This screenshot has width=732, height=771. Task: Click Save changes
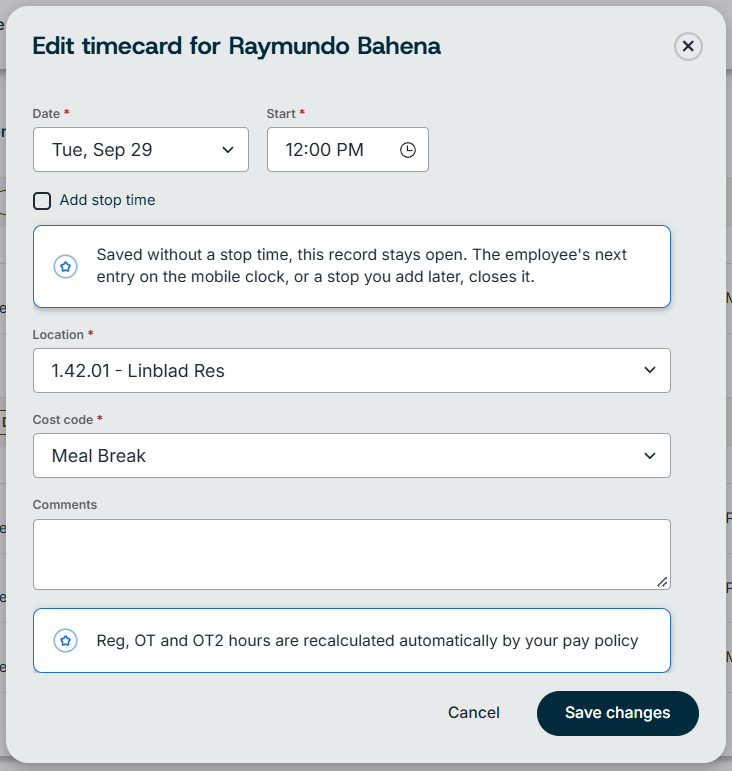coord(617,713)
